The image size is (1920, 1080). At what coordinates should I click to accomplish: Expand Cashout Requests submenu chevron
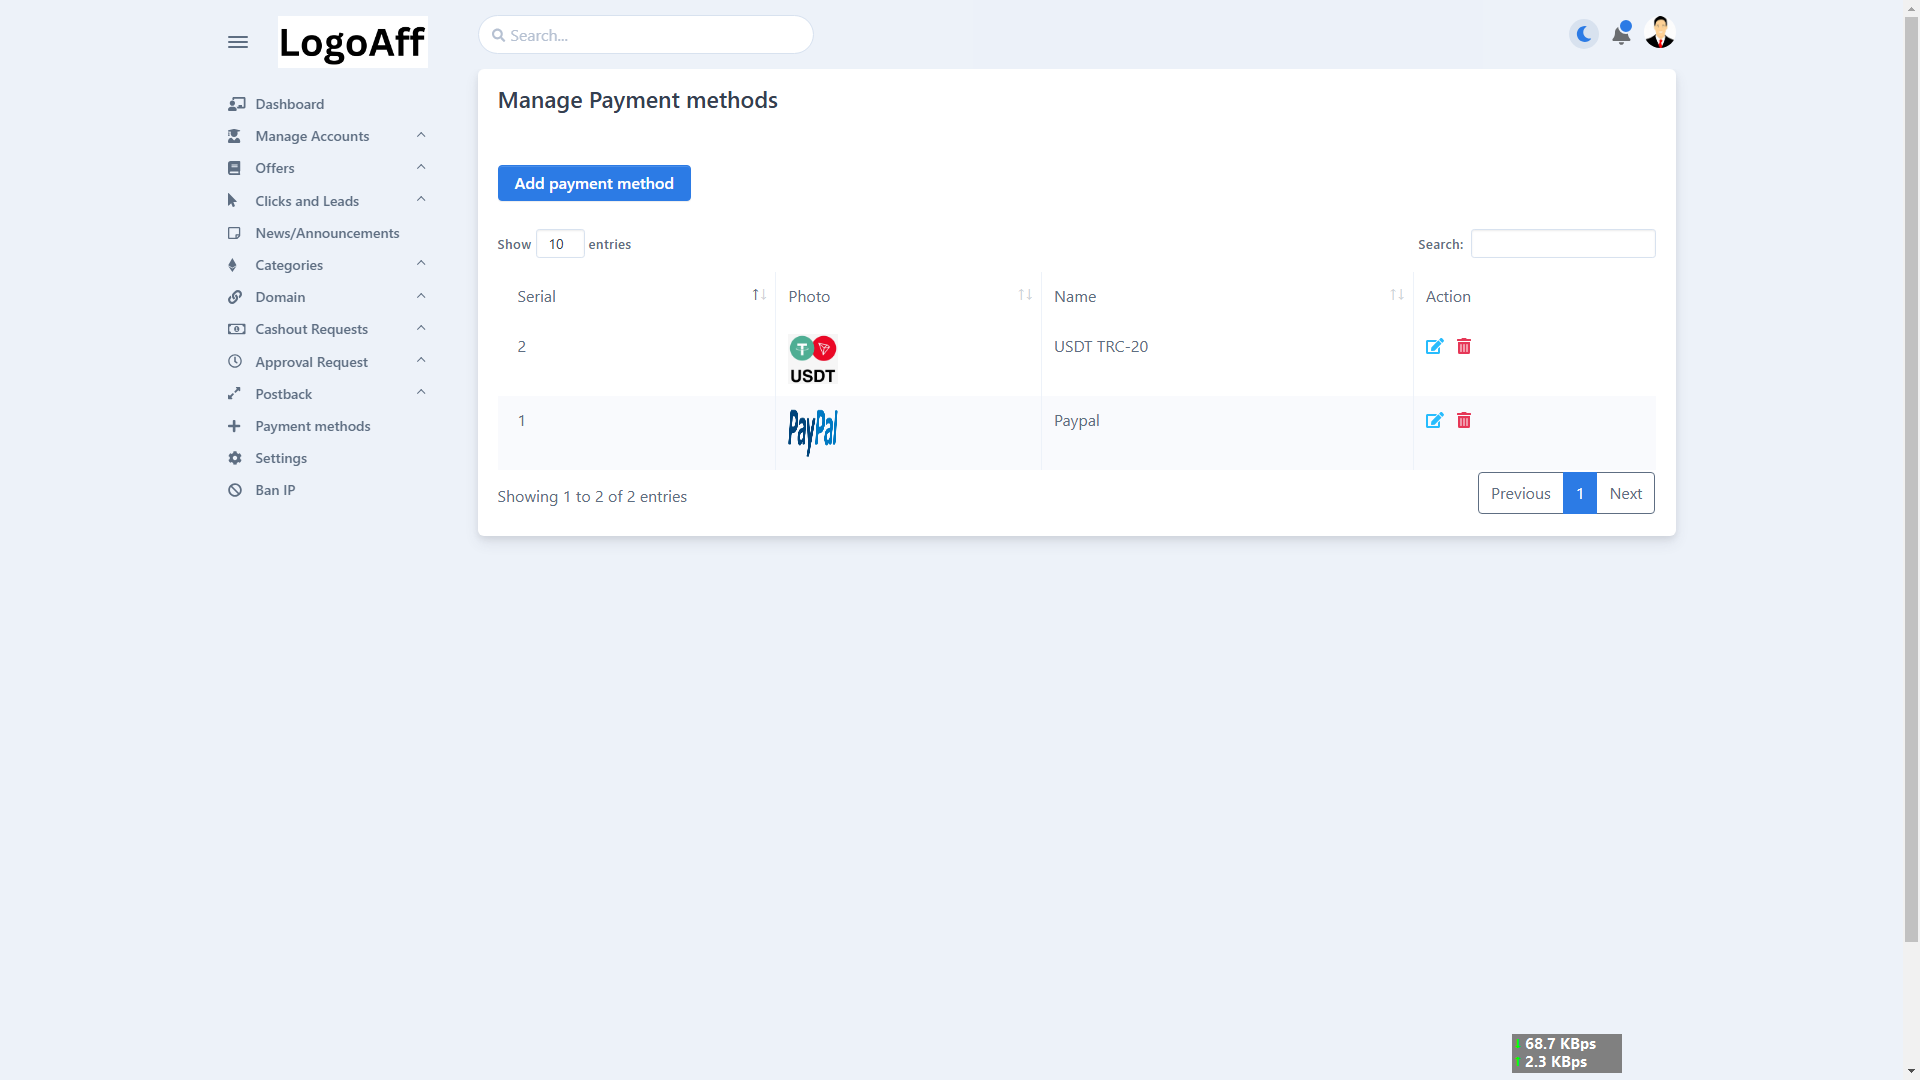click(x=421, y=329)
